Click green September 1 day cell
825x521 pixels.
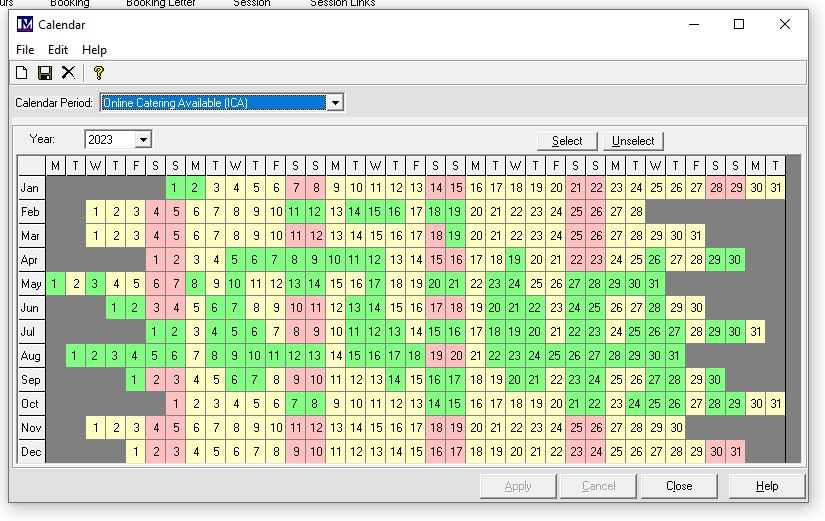tap(135, 380)
